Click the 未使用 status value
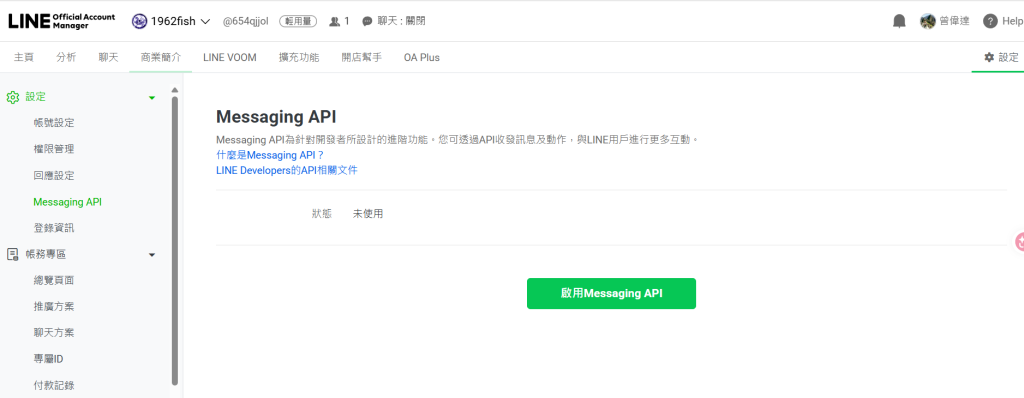 (368, 214)
